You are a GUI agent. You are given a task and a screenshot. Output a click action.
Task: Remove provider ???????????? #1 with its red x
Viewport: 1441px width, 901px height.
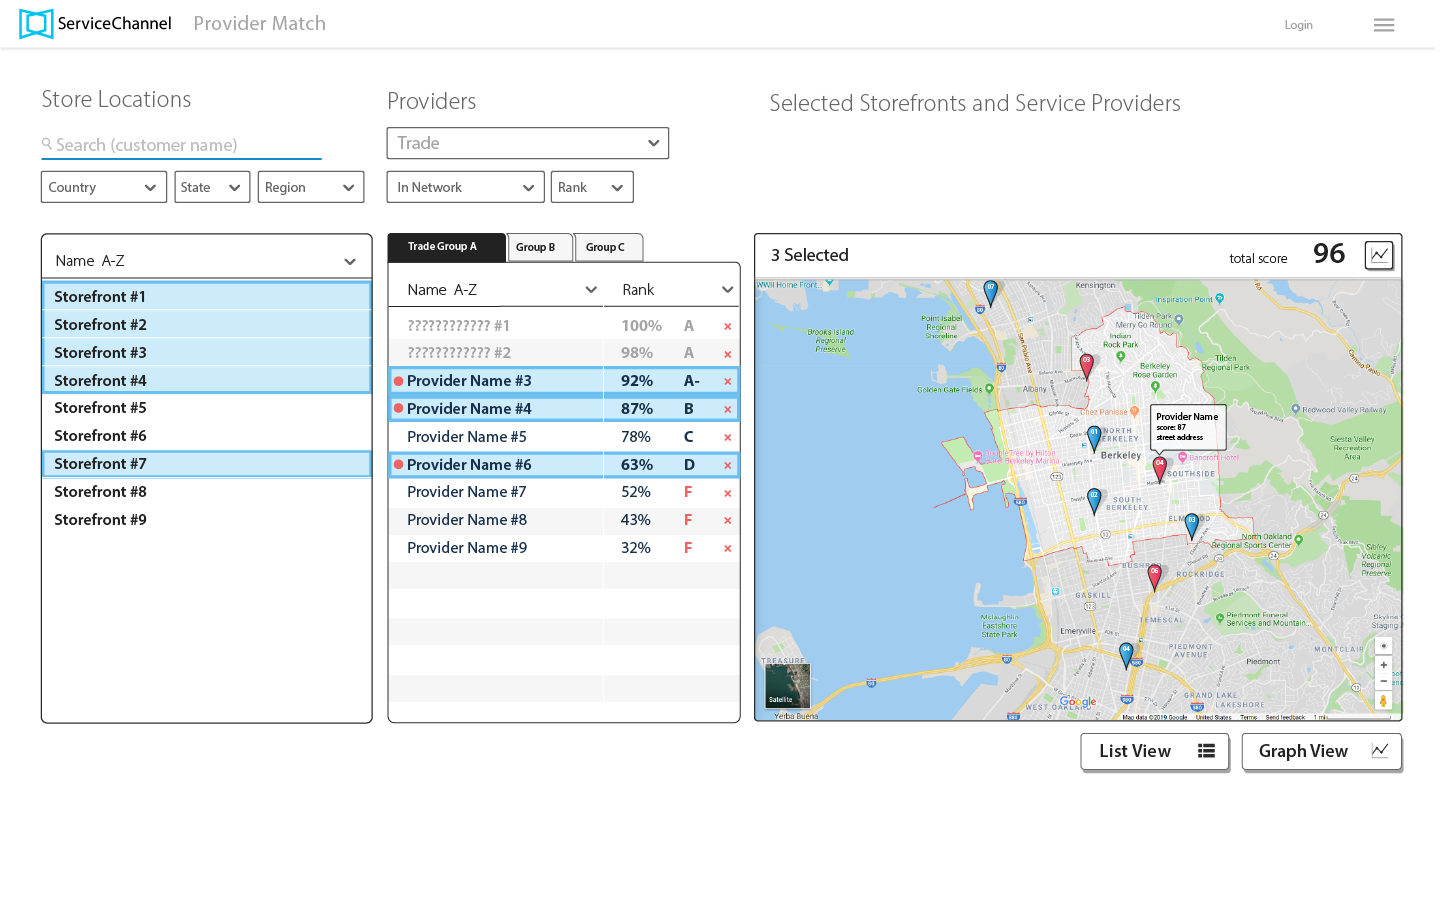[727, 326]
